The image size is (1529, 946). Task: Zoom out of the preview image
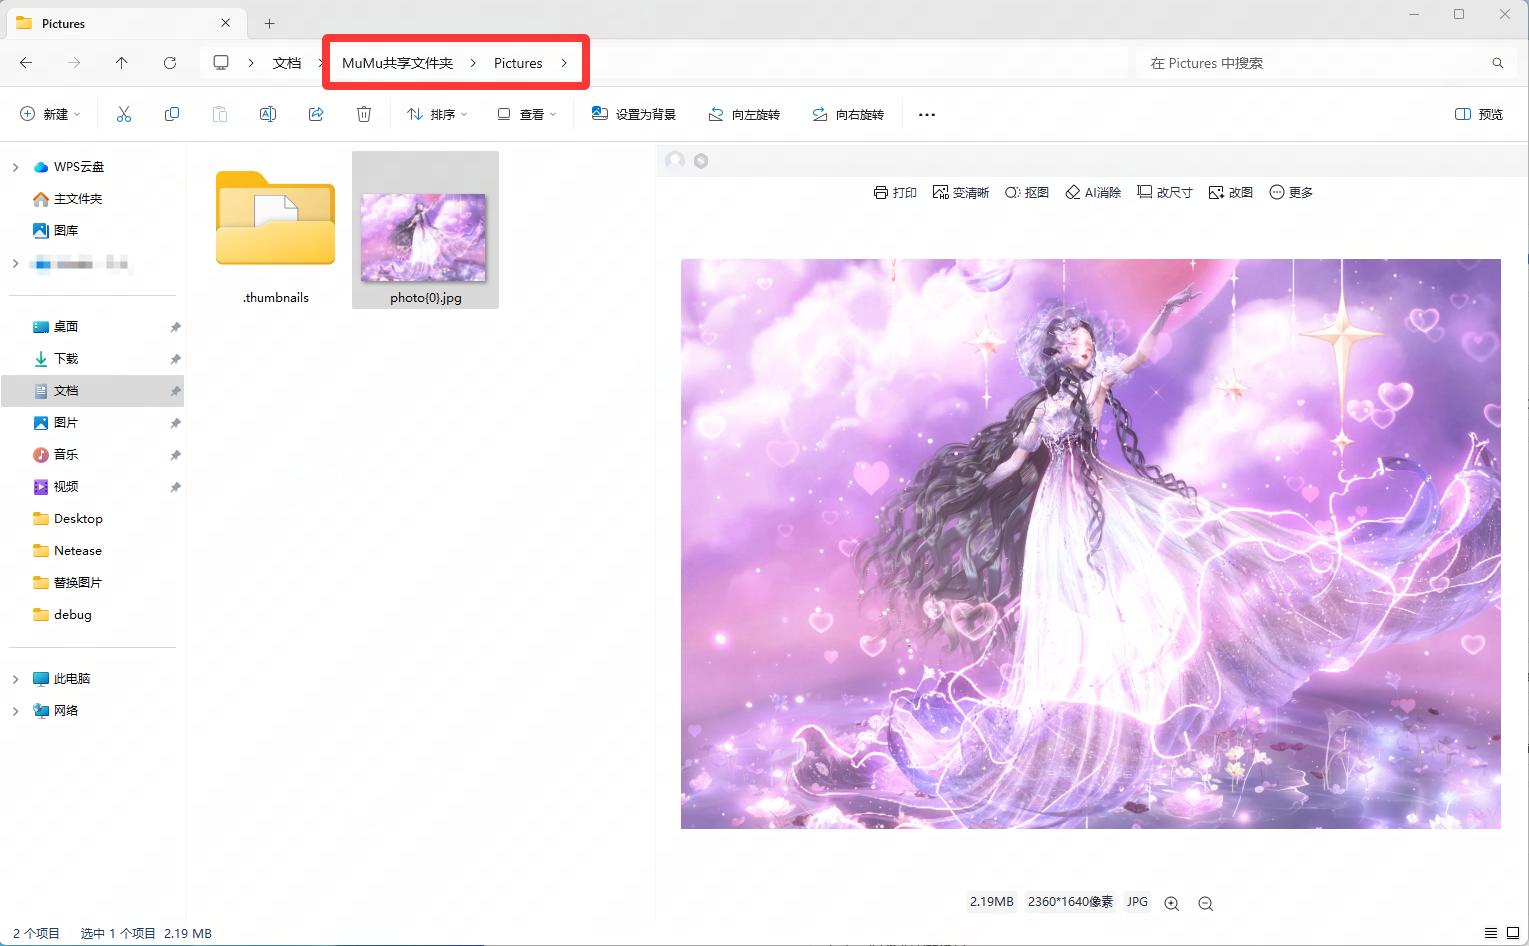pyautogui.click(x=1206, y=903)
